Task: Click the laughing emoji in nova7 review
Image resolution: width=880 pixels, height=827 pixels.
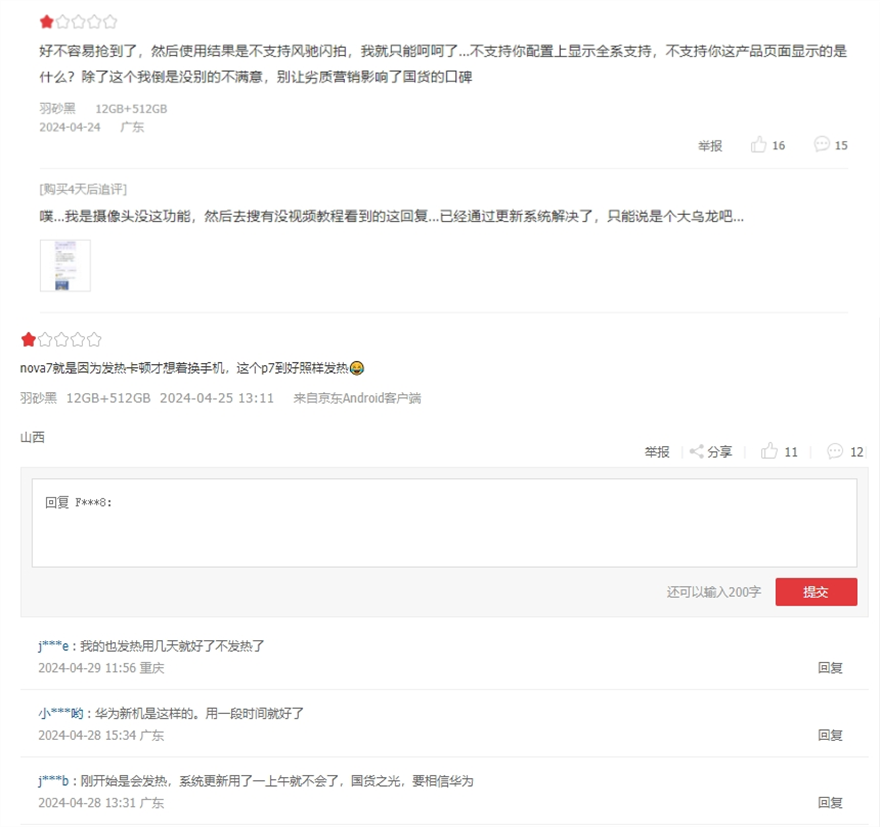Action: (x=356, y=368)
